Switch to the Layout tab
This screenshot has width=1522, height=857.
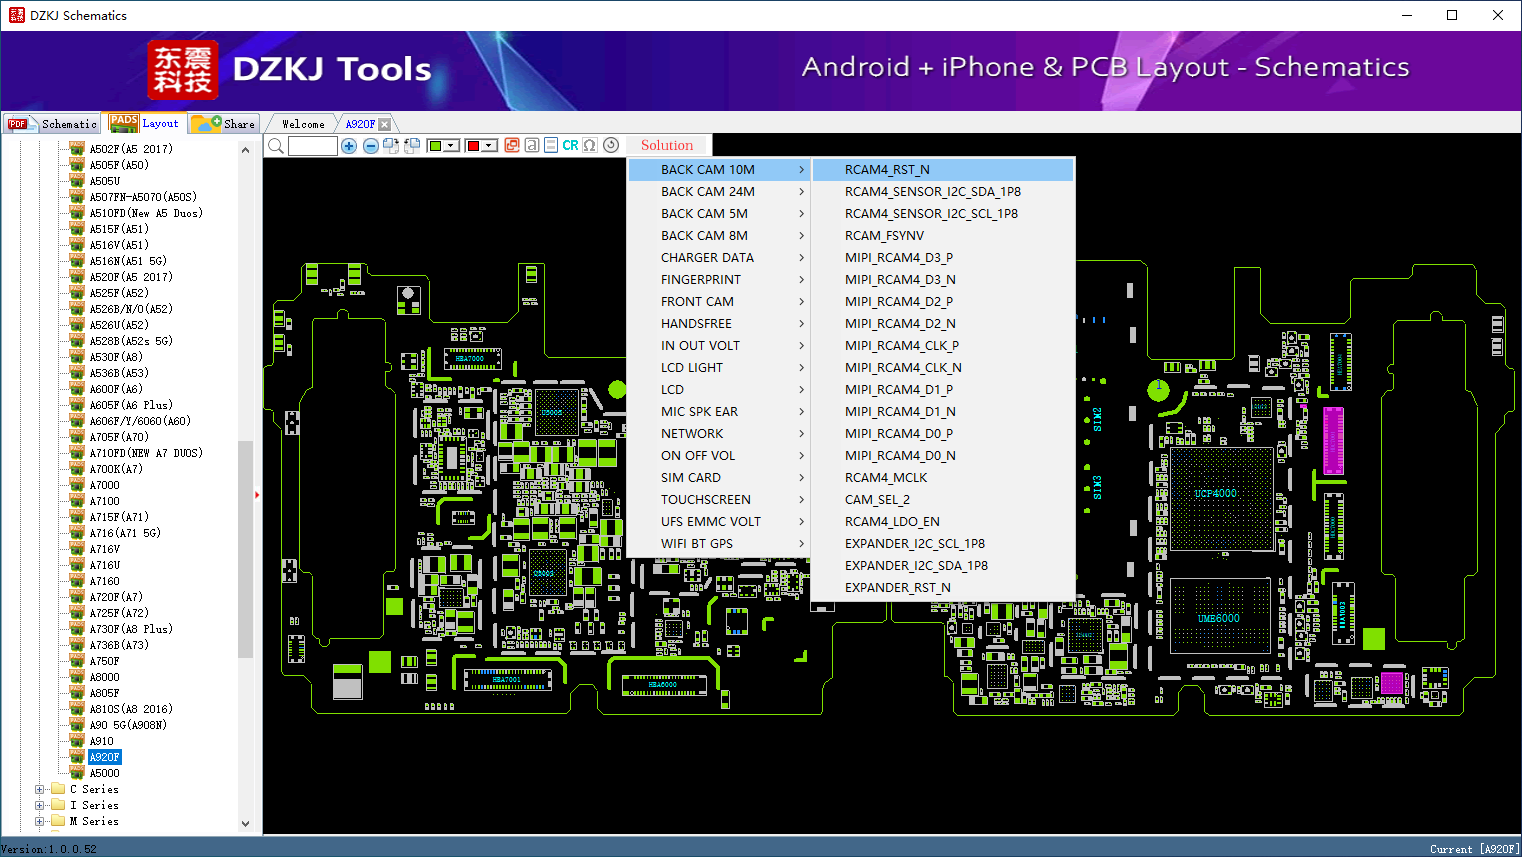145,123
